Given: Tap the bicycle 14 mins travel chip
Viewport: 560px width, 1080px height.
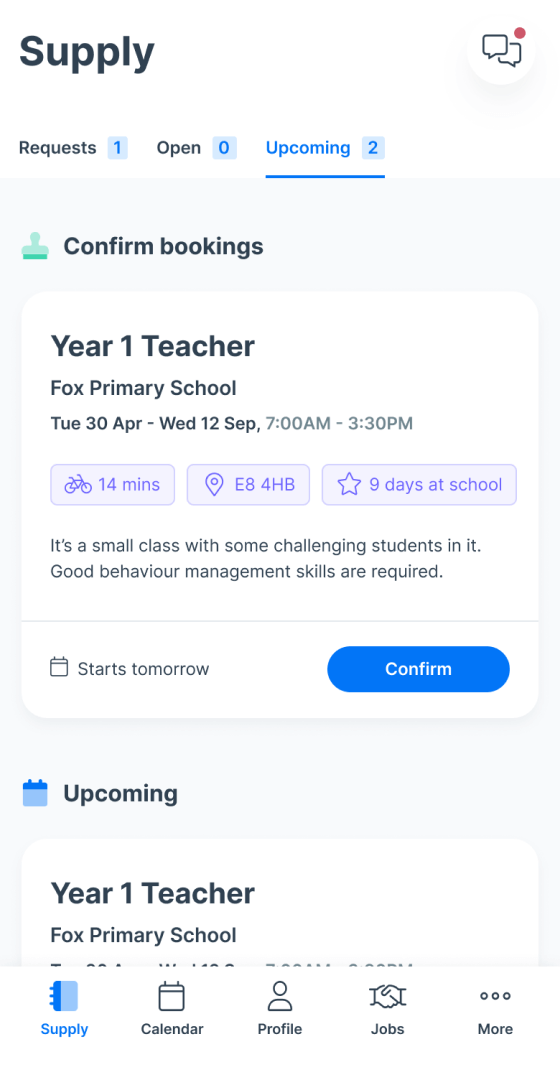Looking at the screenshot, I should tap(112, 485).
